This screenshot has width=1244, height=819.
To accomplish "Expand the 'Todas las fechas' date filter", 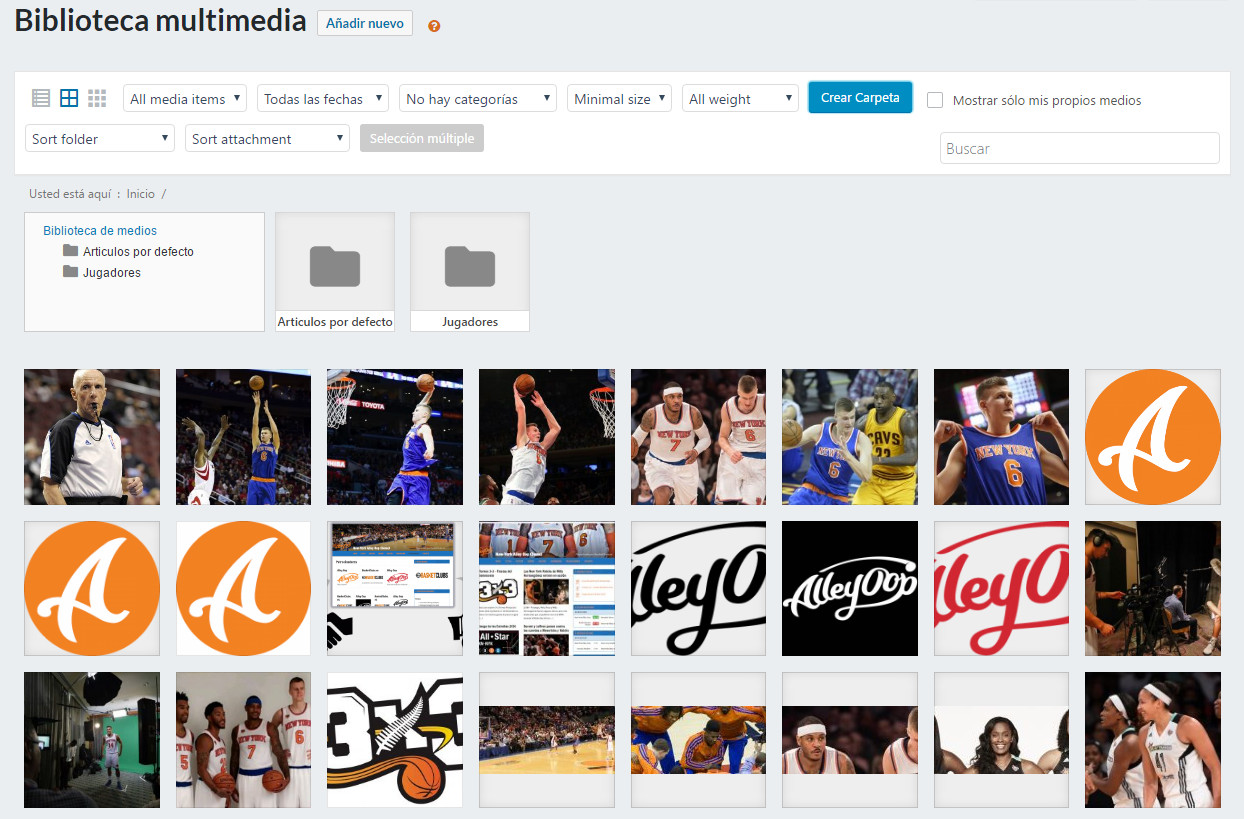I will [323, 98].
